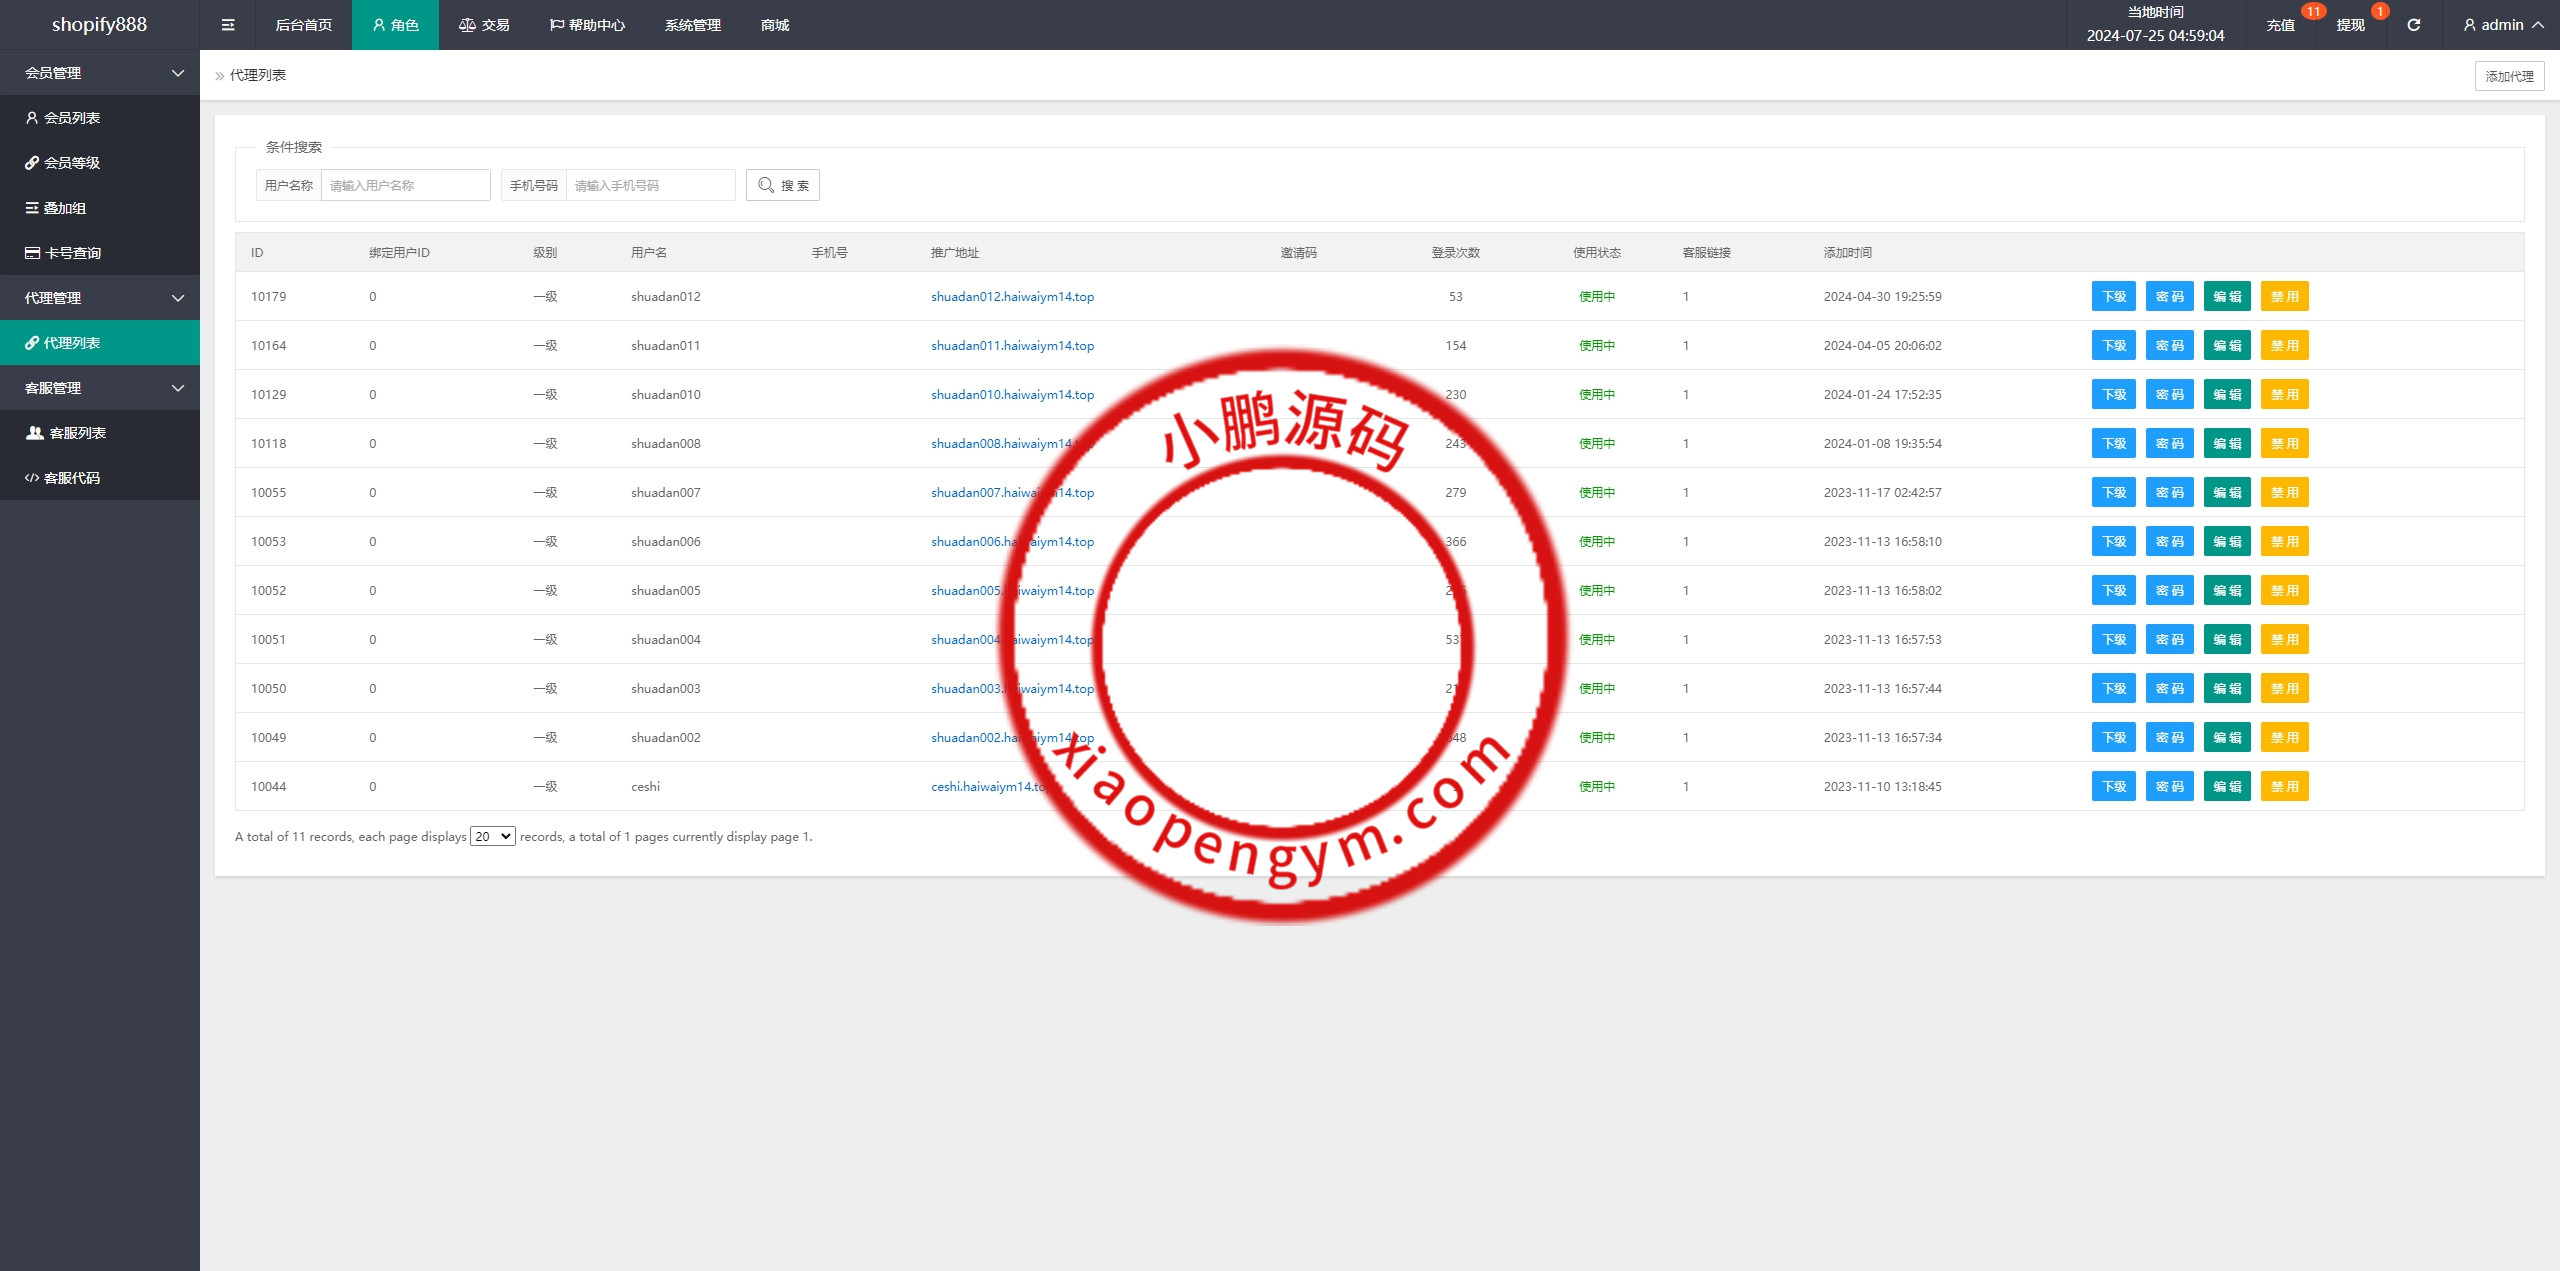
Task: Click 编辑 for agent ceshi
Action: coord(2227,787)
